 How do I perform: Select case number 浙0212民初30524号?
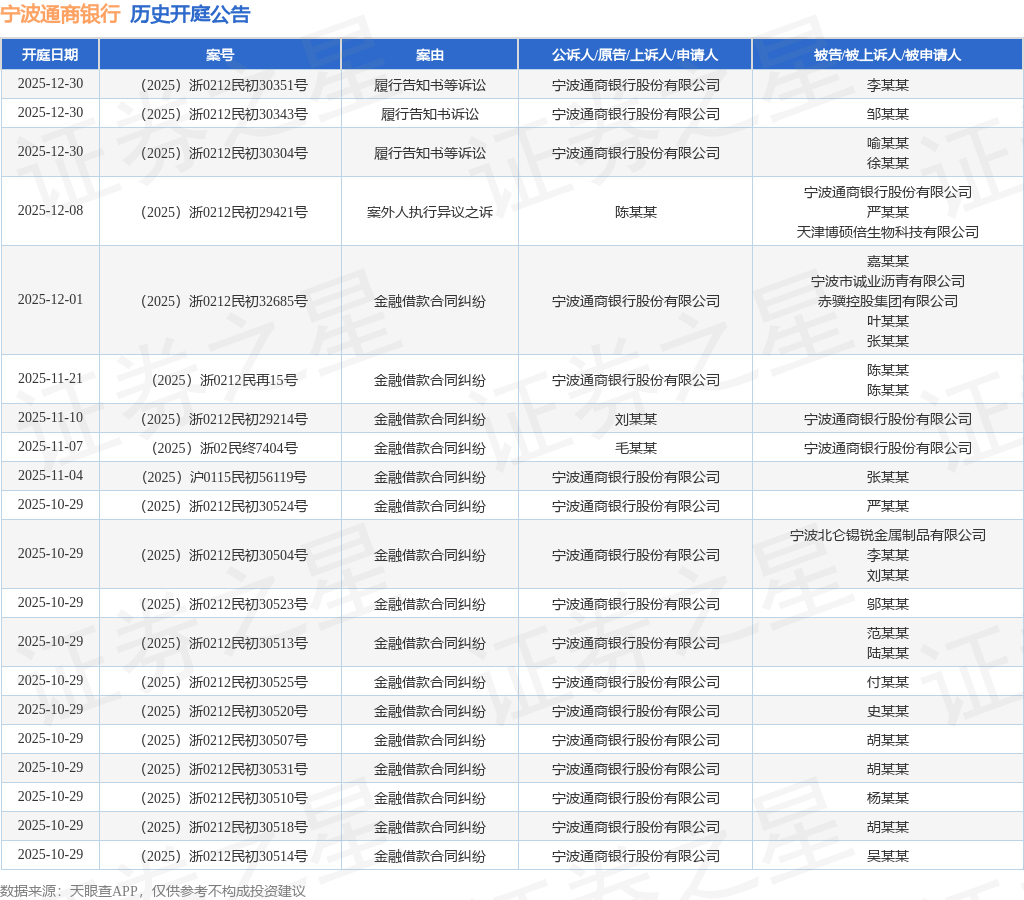coord(224,506)
